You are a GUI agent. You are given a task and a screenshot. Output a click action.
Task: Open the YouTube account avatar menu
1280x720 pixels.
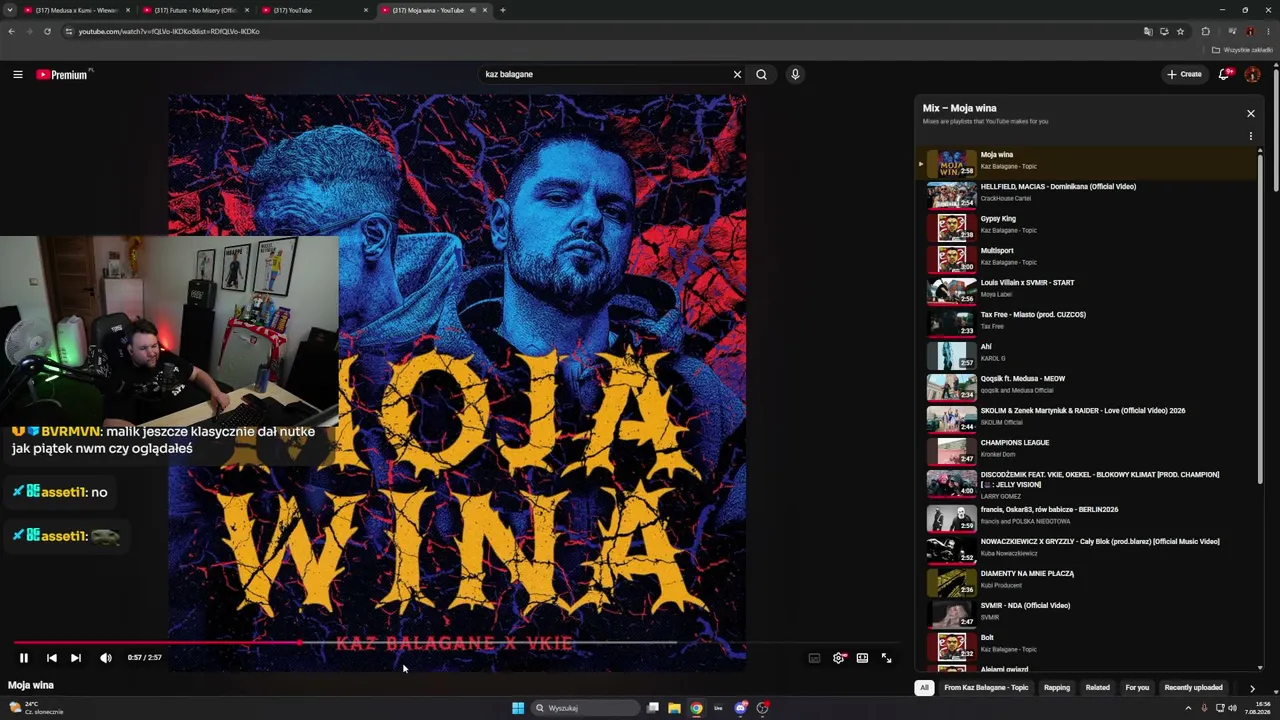click(x=1252, y=74)
